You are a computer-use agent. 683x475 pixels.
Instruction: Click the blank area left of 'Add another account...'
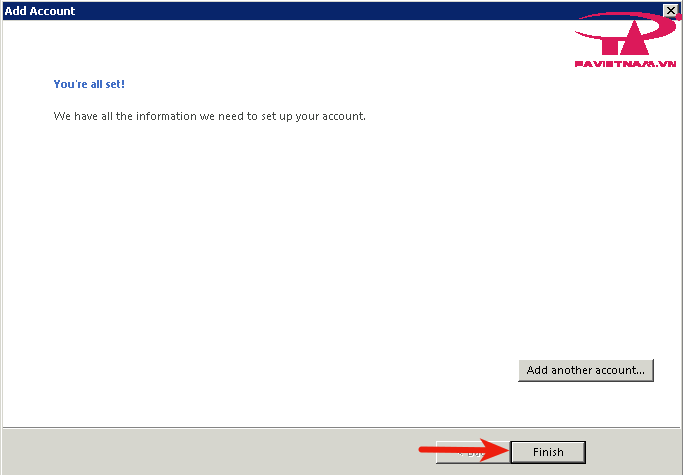click(300, 370)
